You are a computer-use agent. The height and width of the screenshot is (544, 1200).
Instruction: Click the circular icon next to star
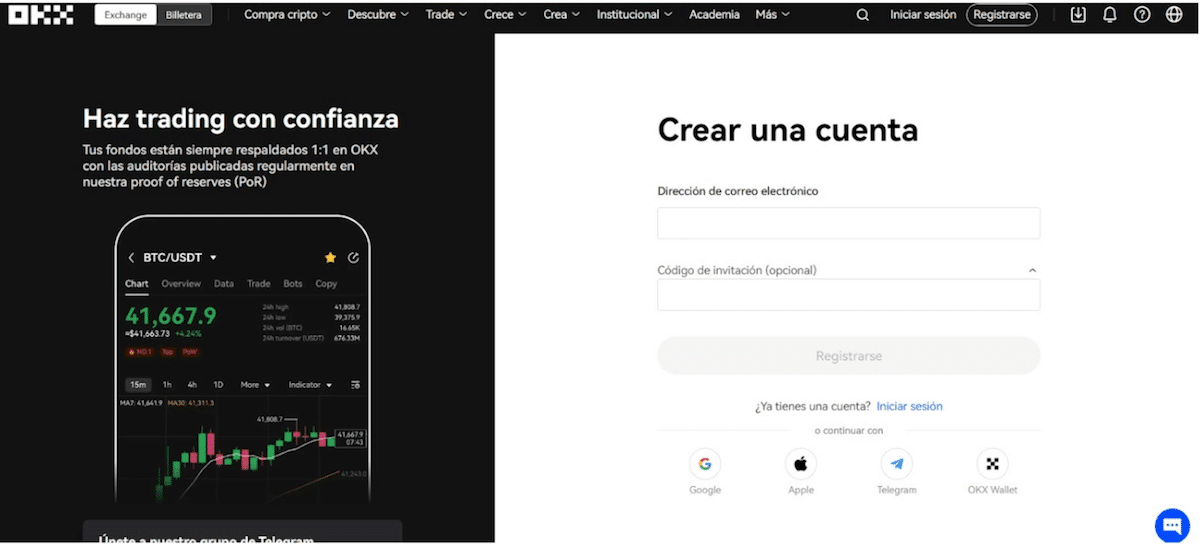(354, 257)
